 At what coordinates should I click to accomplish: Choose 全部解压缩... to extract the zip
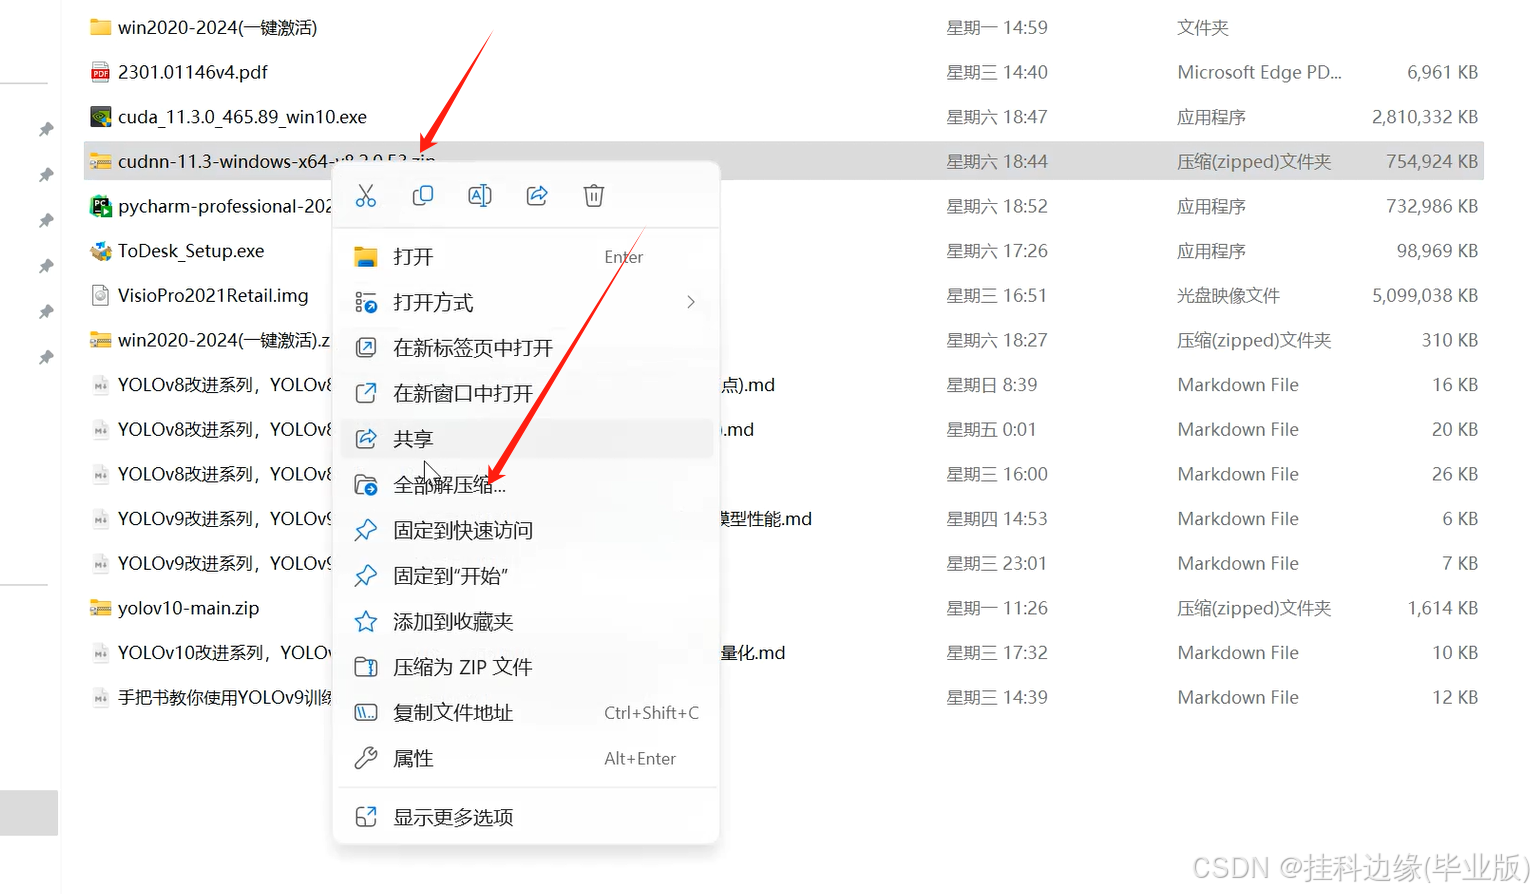tap(526, 485)
